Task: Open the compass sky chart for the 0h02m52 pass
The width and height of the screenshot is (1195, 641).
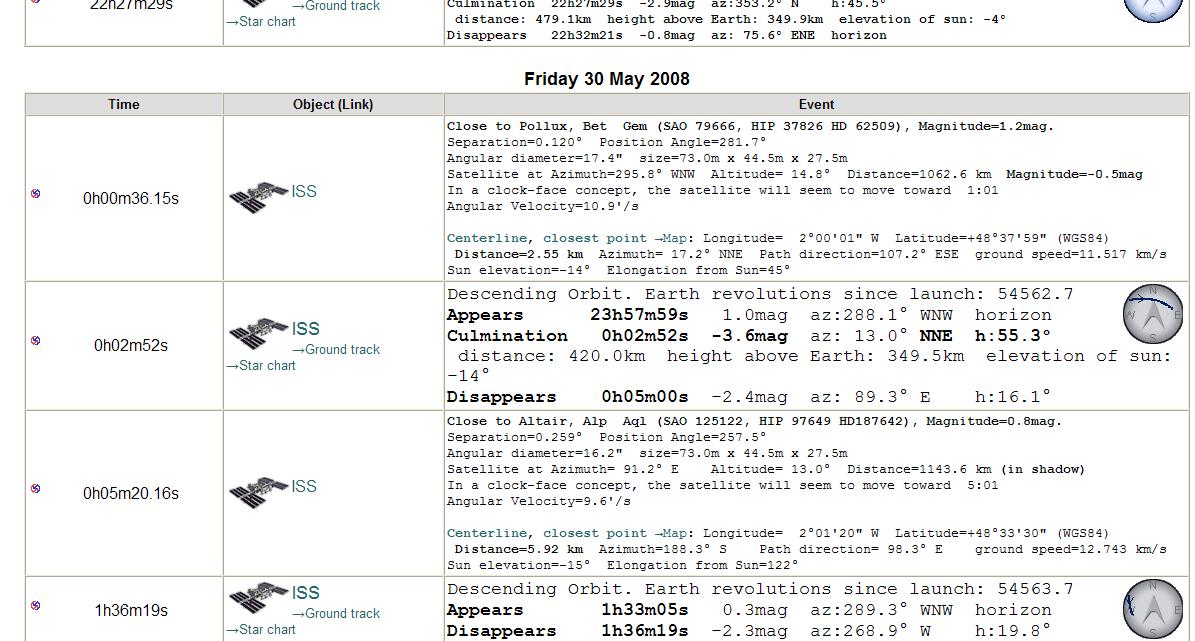Action: click(1153, 315)
